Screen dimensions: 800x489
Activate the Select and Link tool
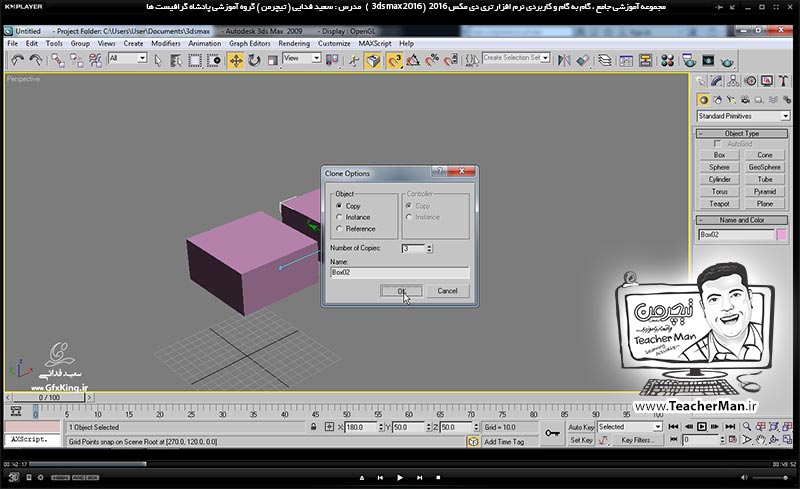click(58, 61)
